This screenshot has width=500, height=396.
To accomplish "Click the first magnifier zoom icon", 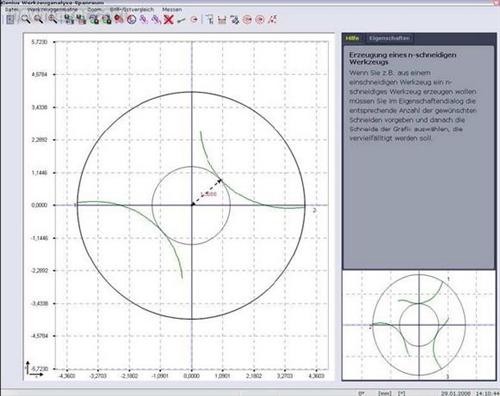I will [25, 19].
